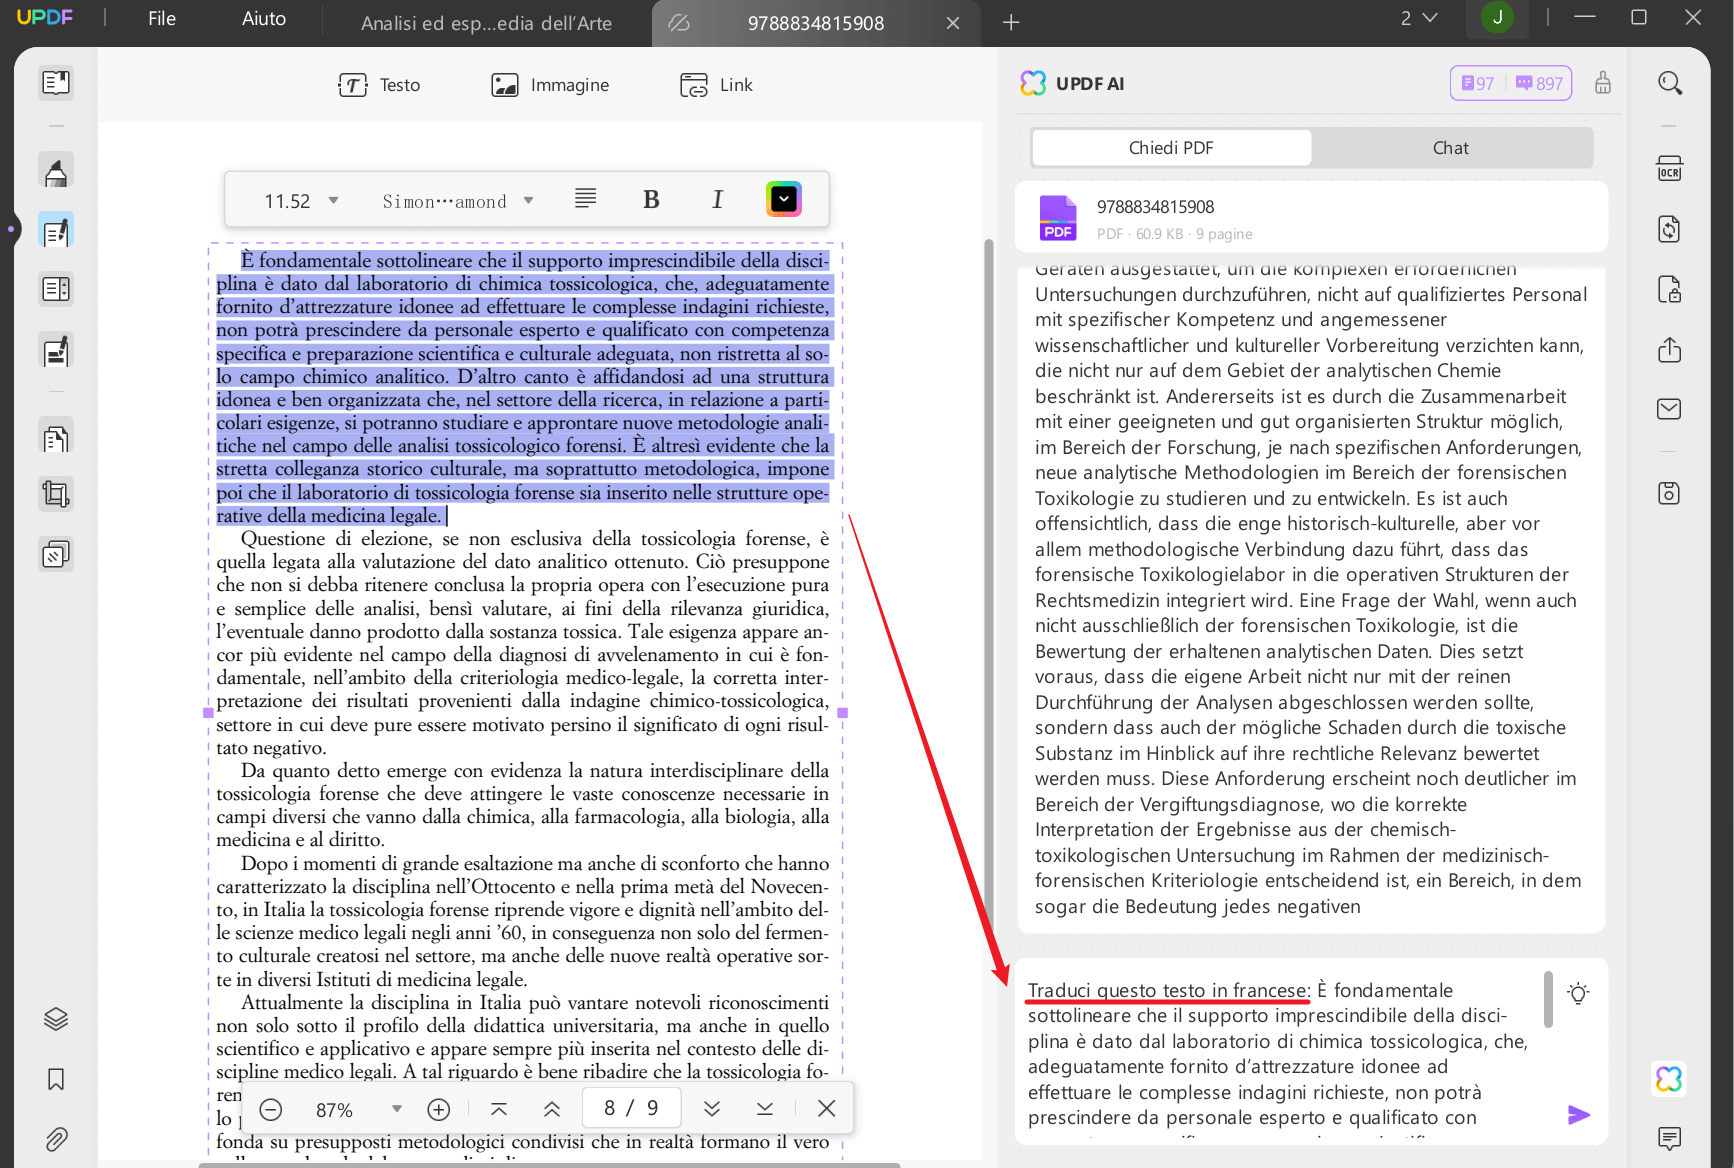Open the Protect PDF lock tool
The width and height of the screenshot is (1734, 1168).
pyautogui.click(x=1669, y=290)
